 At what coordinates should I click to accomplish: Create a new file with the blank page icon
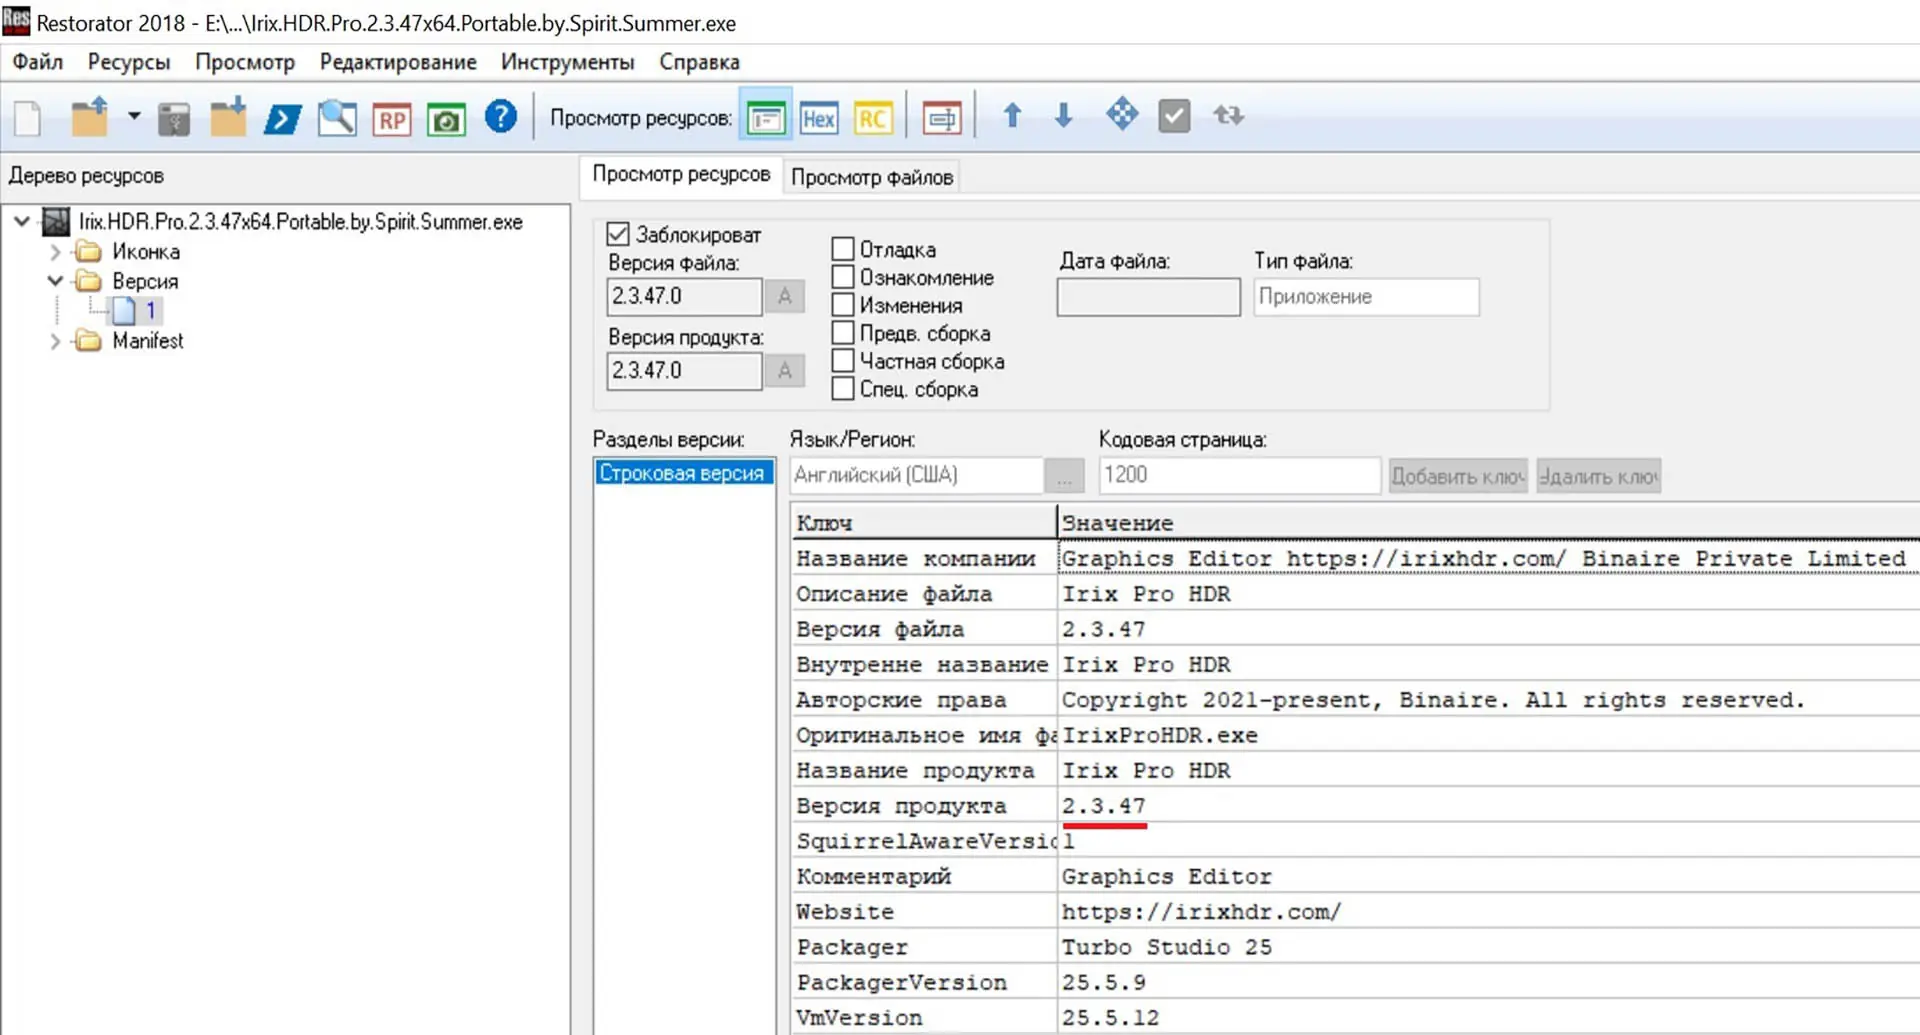27,117
